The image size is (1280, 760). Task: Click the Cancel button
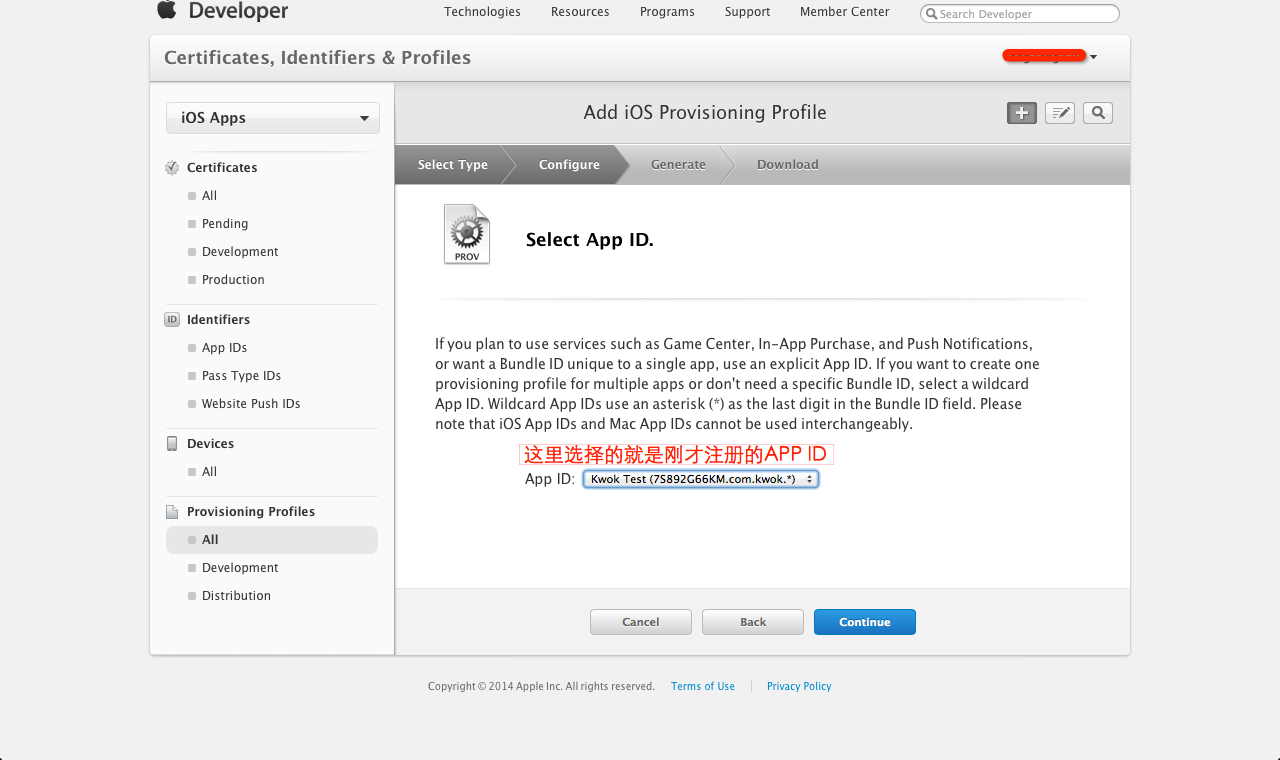tap(641, 622)
